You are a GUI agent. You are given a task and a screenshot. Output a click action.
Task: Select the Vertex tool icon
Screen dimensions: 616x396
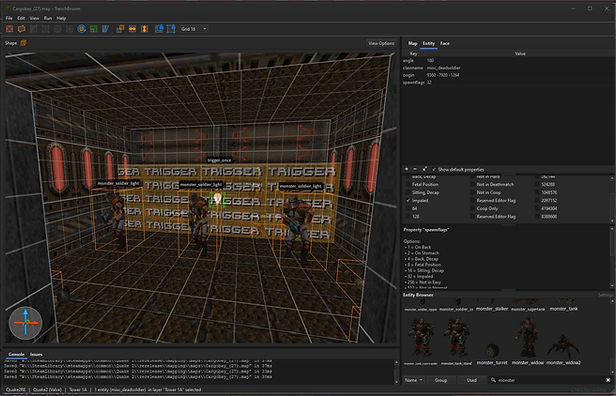[46, 29]
